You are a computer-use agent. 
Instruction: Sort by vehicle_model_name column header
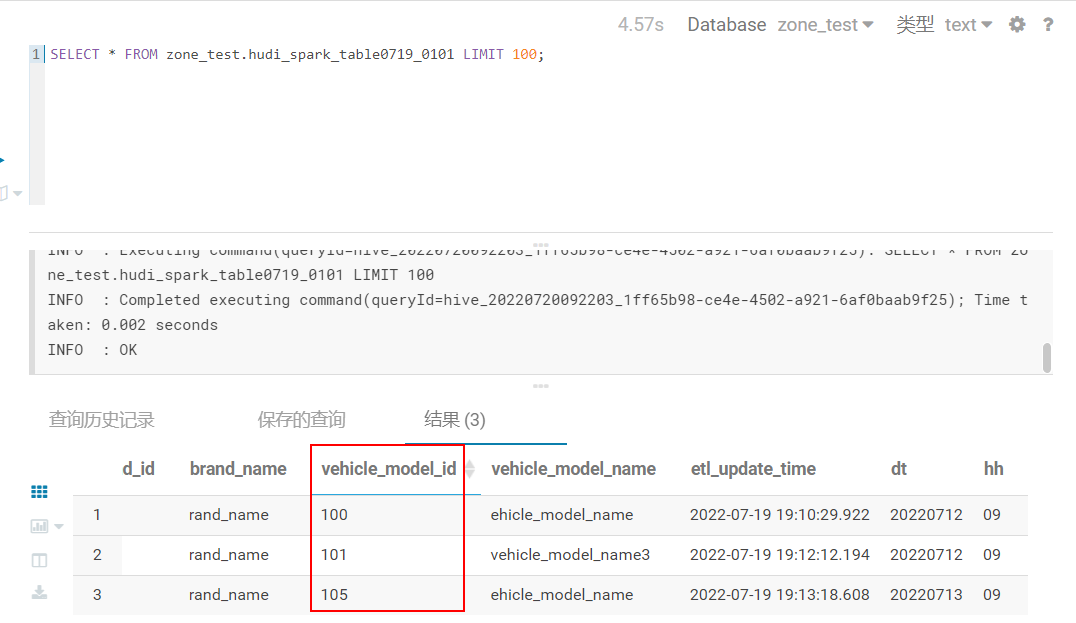click(574, 469)
